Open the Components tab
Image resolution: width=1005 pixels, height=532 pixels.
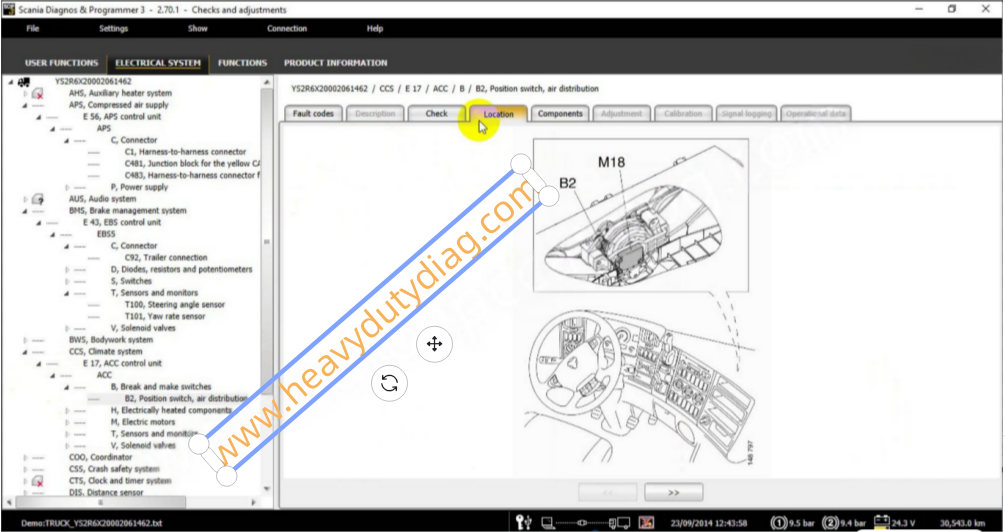[560, 113]
